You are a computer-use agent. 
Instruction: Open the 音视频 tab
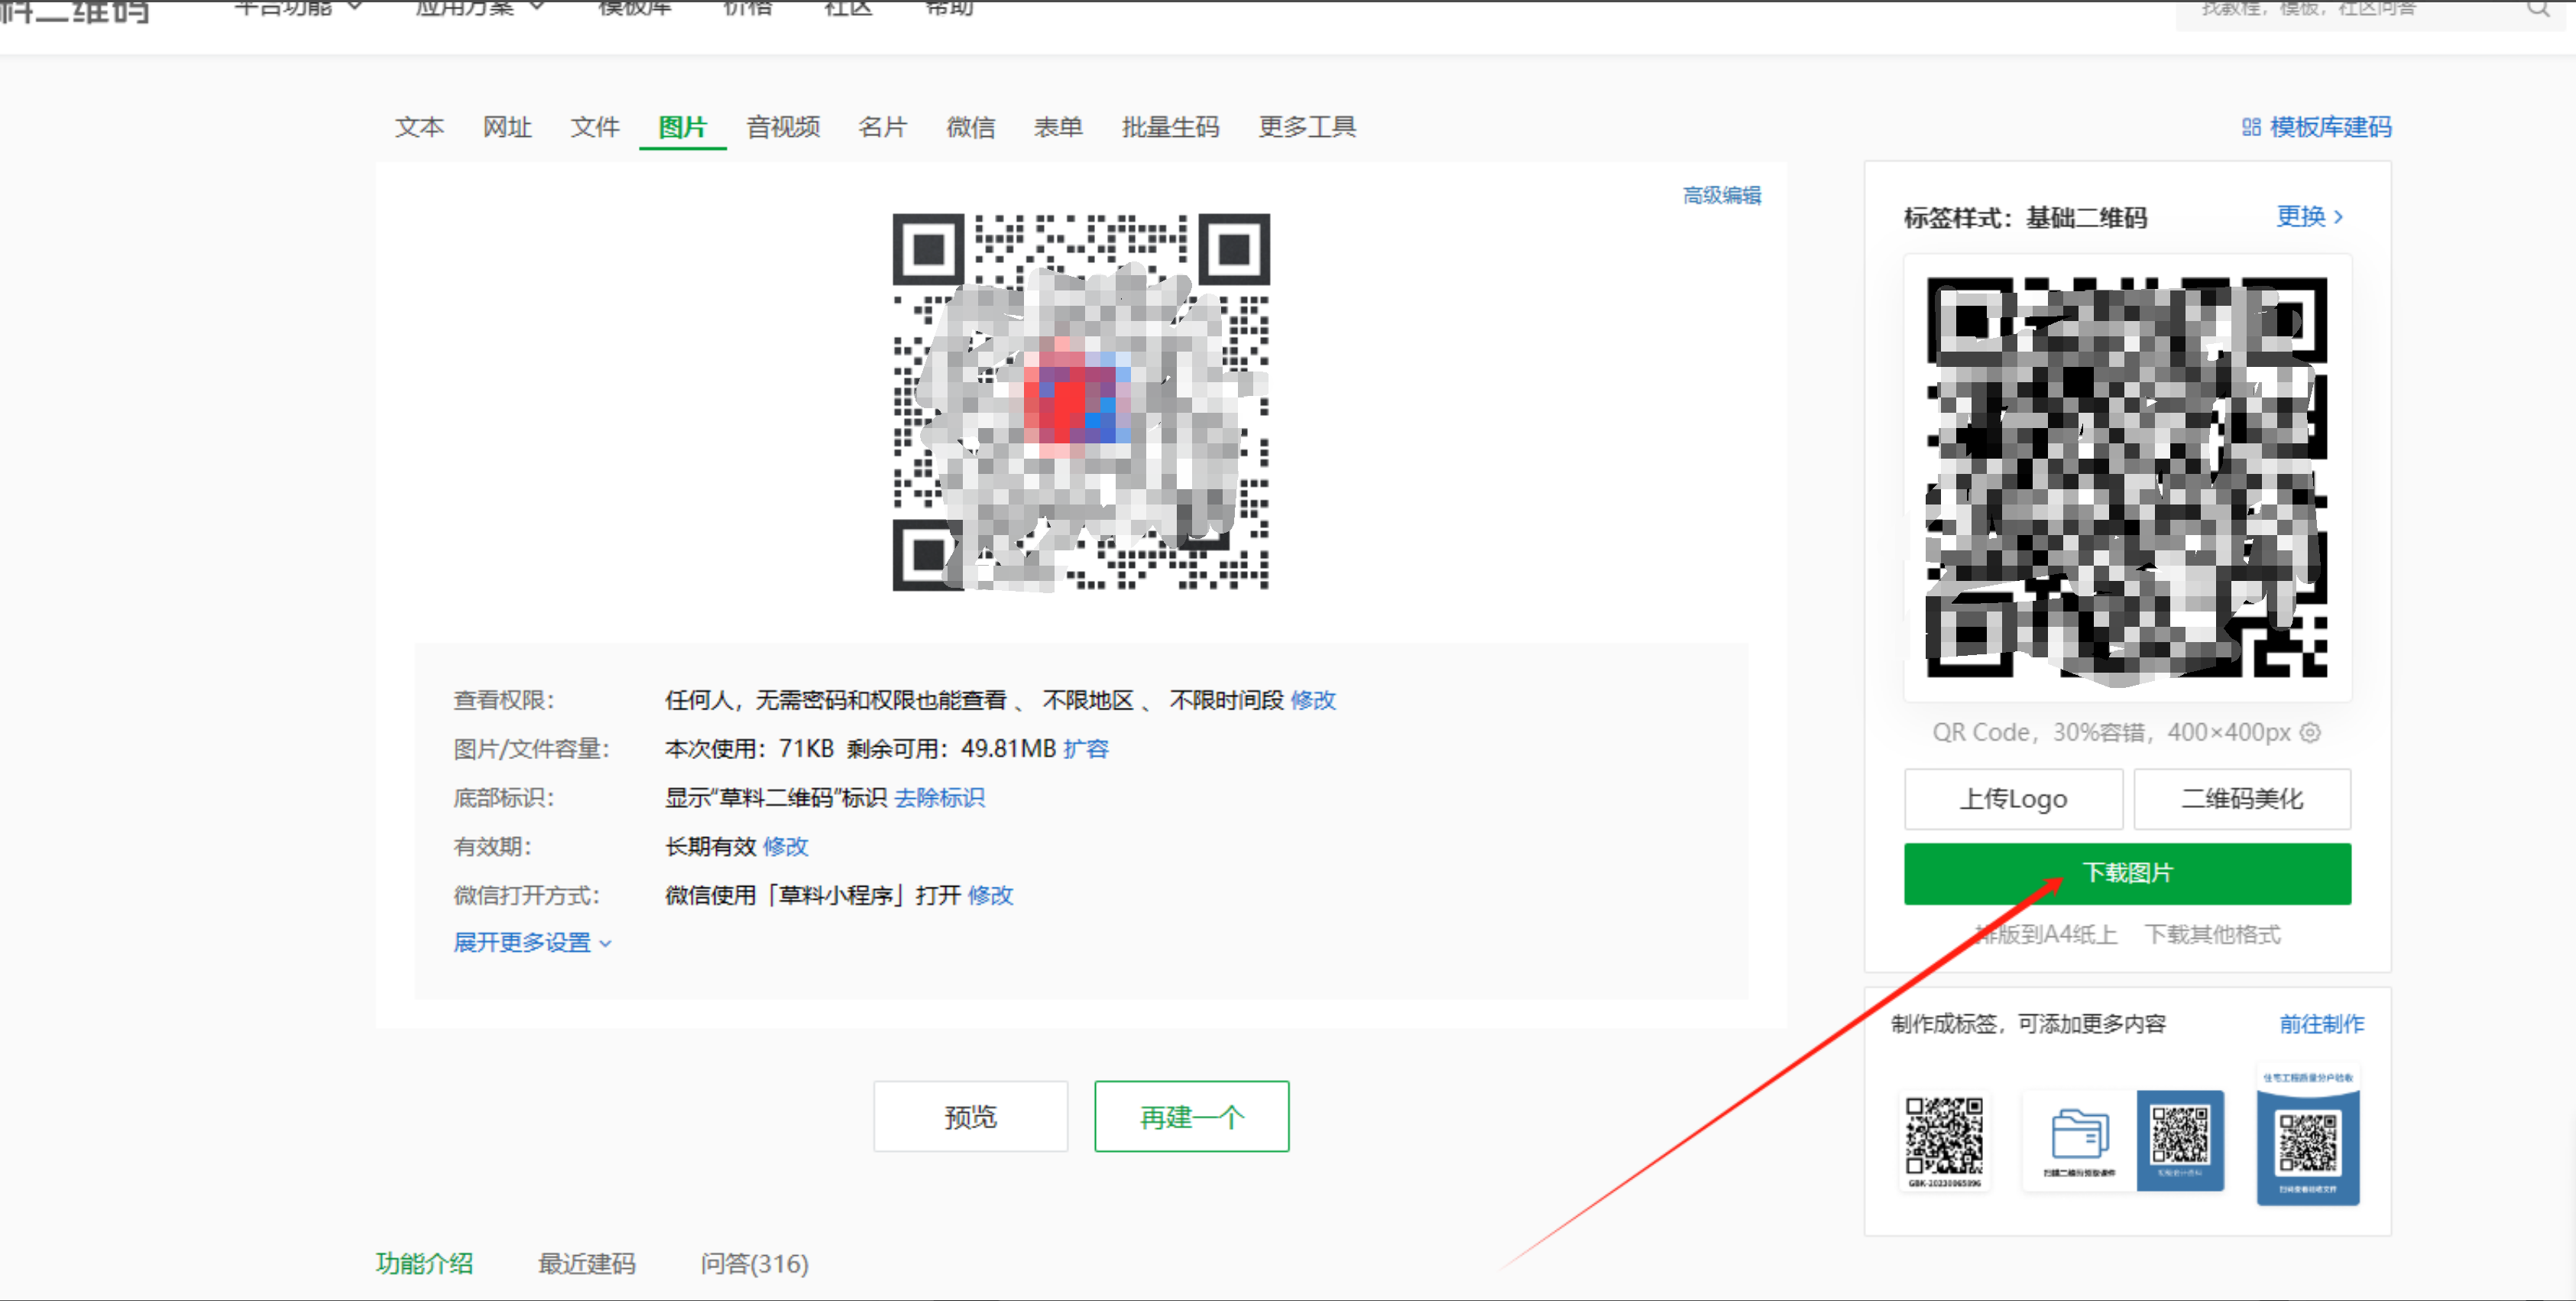coord(783,127)
